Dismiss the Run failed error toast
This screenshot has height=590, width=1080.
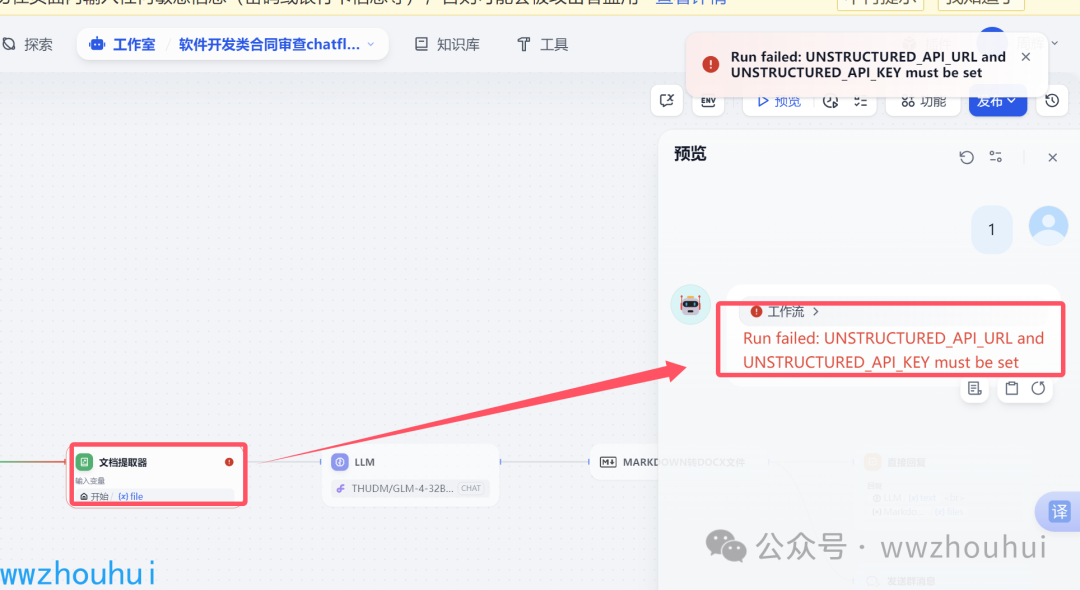click(x=1026, y=57)
